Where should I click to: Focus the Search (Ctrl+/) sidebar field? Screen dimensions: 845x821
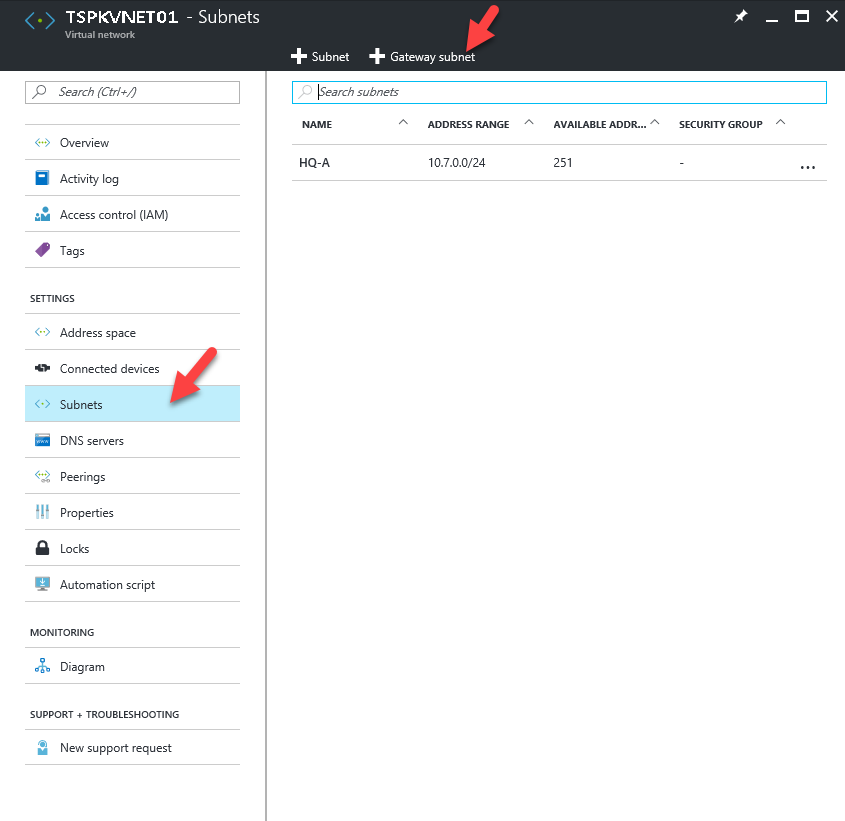(133, 92)
